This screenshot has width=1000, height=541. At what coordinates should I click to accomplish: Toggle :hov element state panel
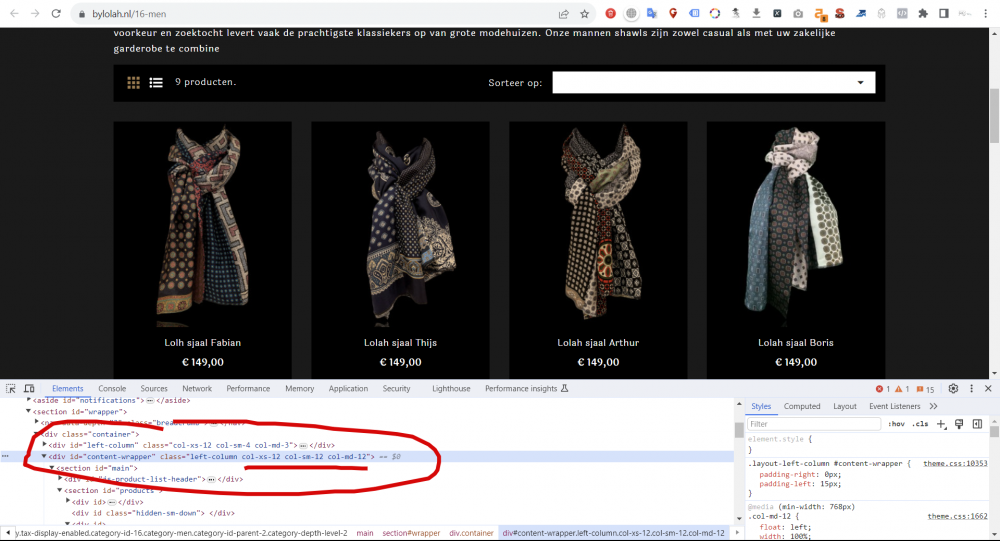897,424
